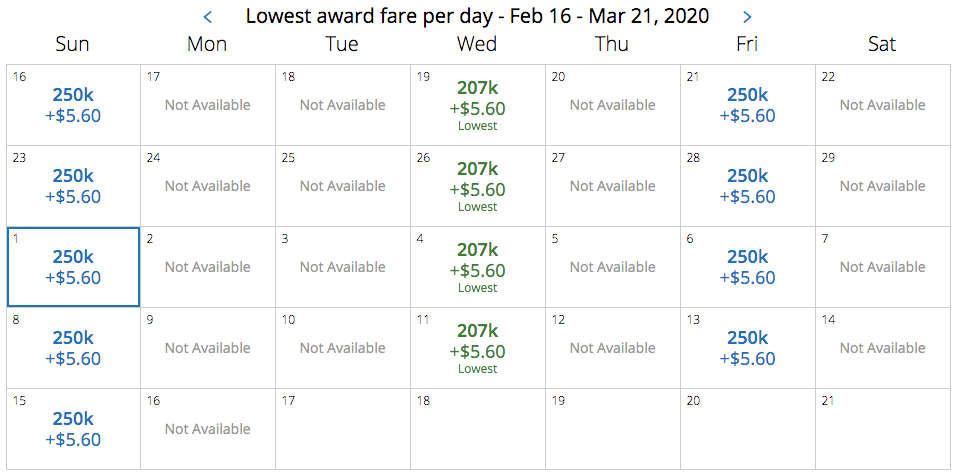Image resolution: width=956 pixels, height=475 pixels.
Task: Choose Wednesday March 4 lowest fare
Action: click(477, 267)
